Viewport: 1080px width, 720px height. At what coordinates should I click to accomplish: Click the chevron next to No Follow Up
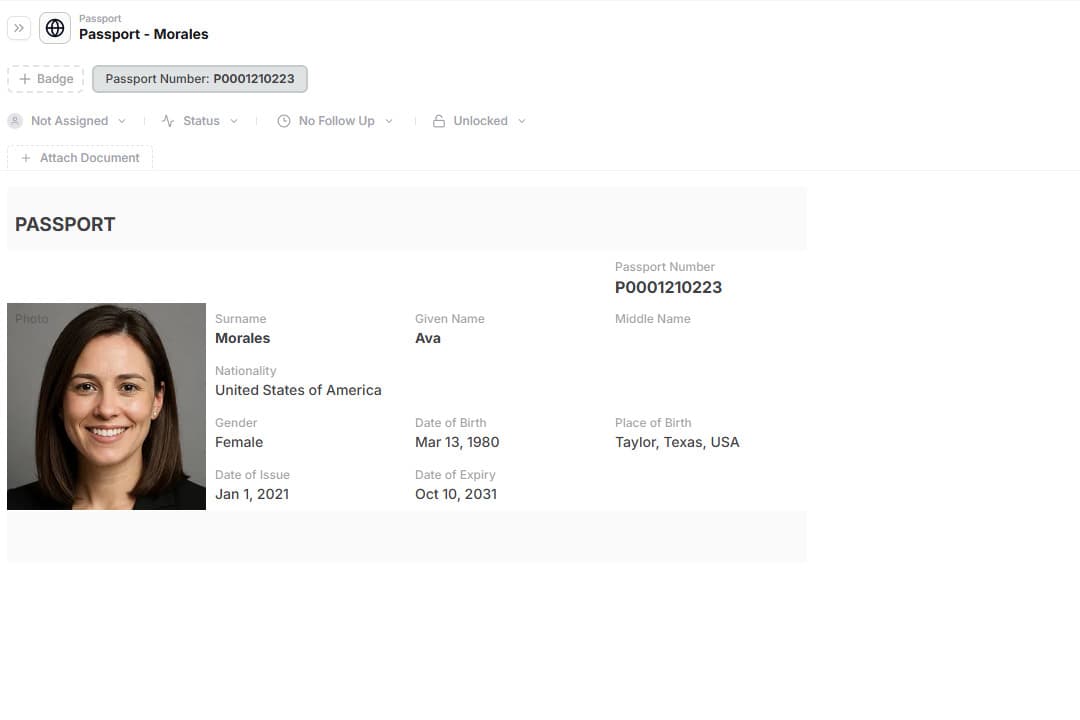[x=389, y=121]
